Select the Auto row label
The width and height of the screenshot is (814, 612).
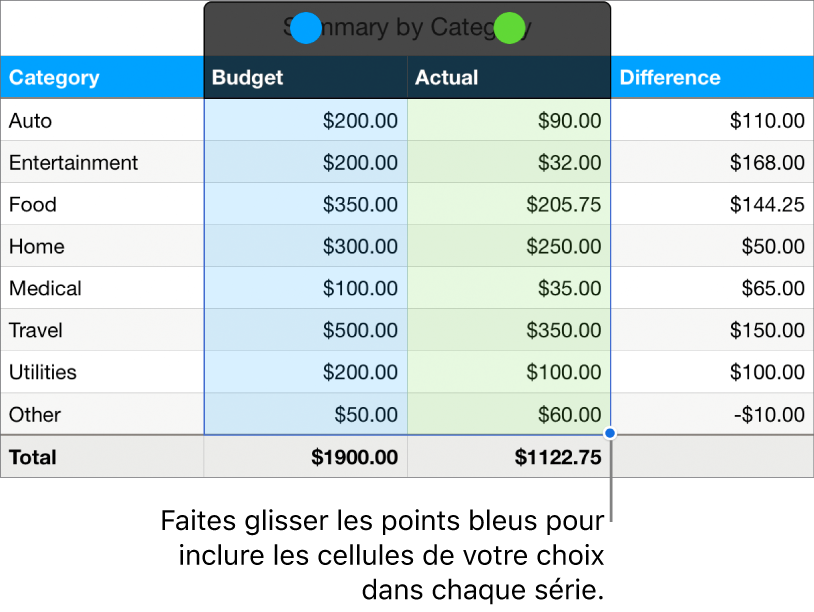pyautogui.click(x=30, y=120)
